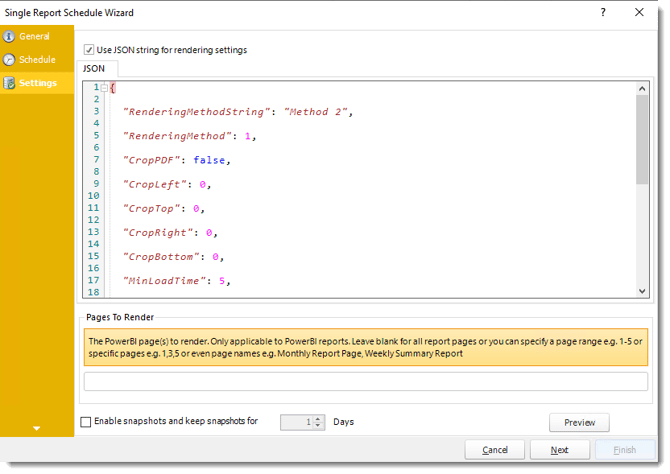Click the "MinLoadTime" key text
Image resolution: width=670 pixels, height=474 pixels.
click(x=165, y=281)
